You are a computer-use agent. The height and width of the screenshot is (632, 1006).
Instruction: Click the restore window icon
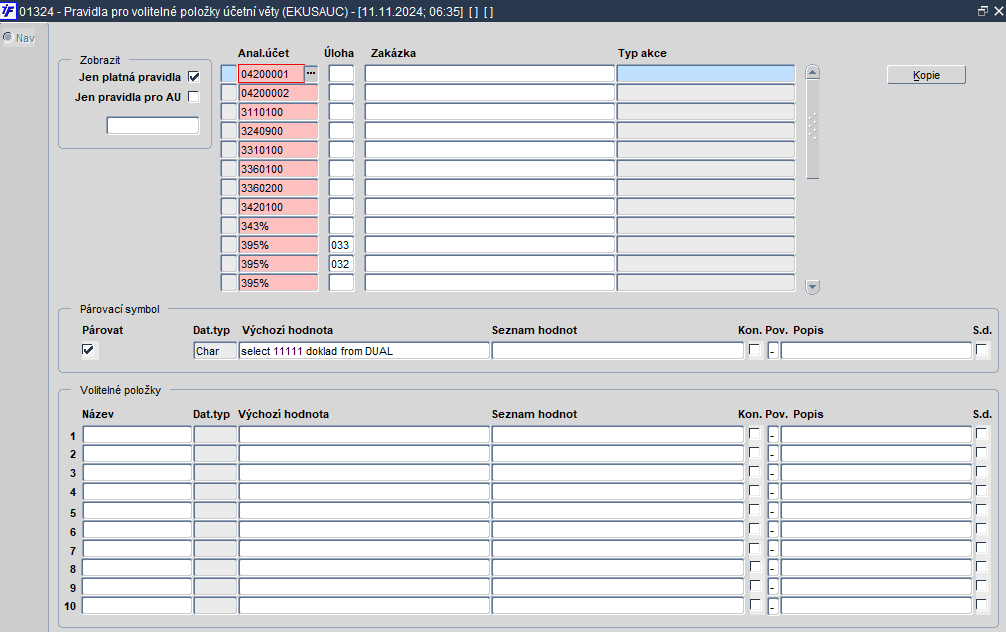tap(982, 11)
